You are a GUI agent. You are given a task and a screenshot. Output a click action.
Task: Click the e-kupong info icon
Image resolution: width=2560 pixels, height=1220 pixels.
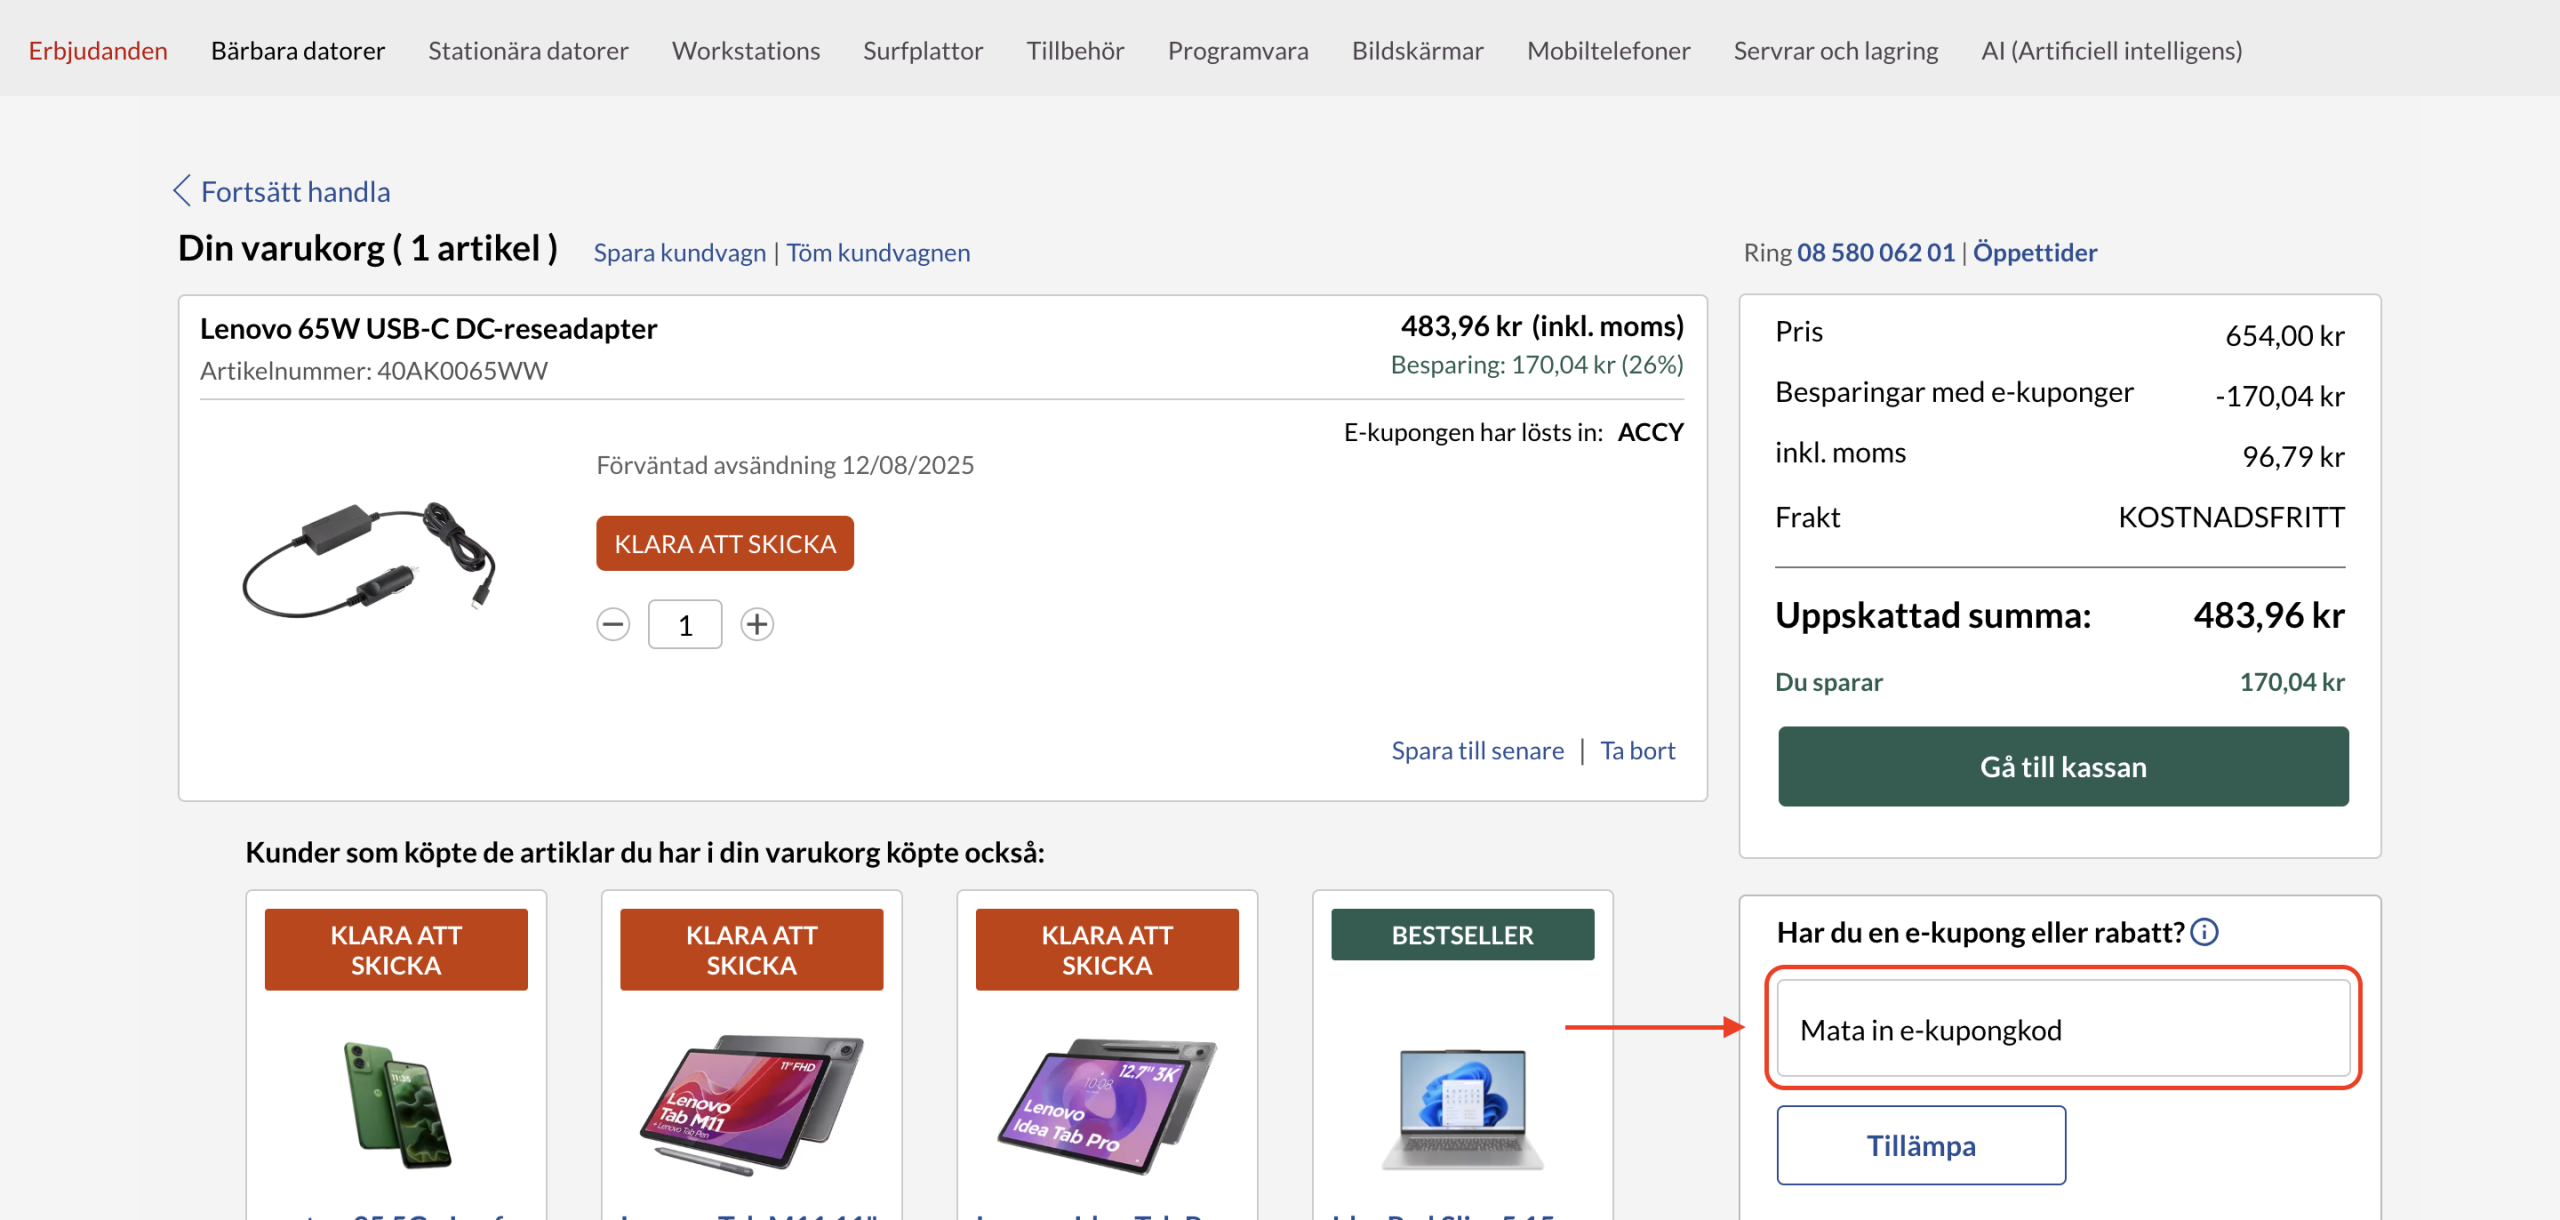pyautogui.click(x=2204, y=932)
